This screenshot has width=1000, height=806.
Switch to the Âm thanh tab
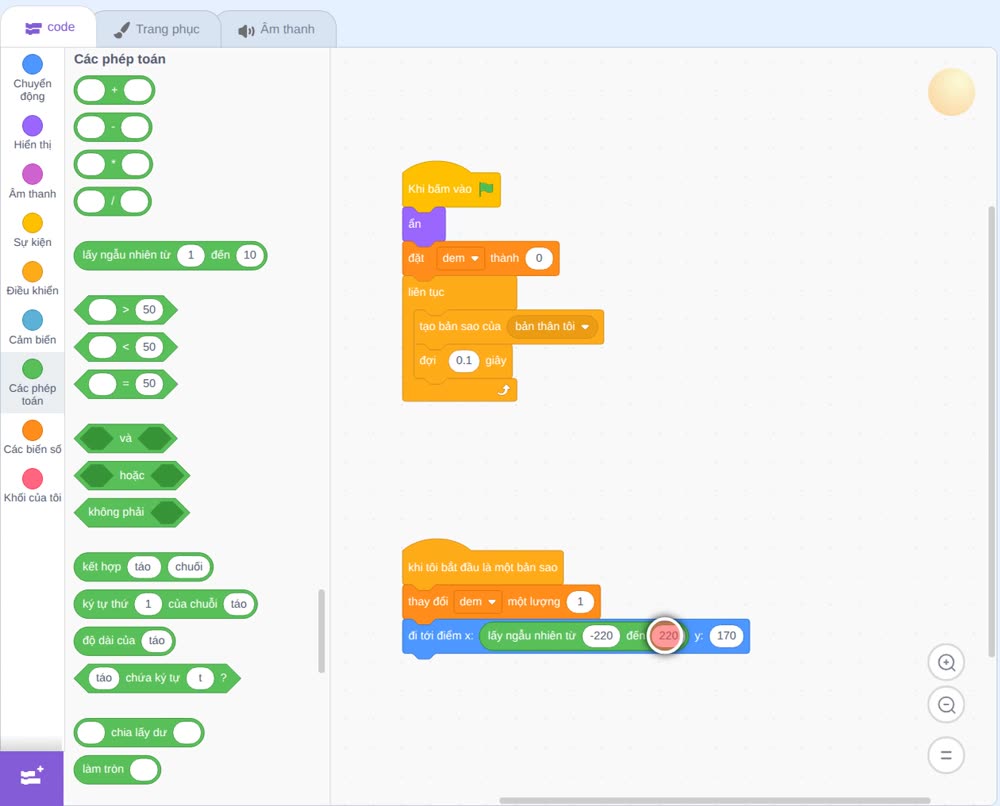(x=277, y=29)
